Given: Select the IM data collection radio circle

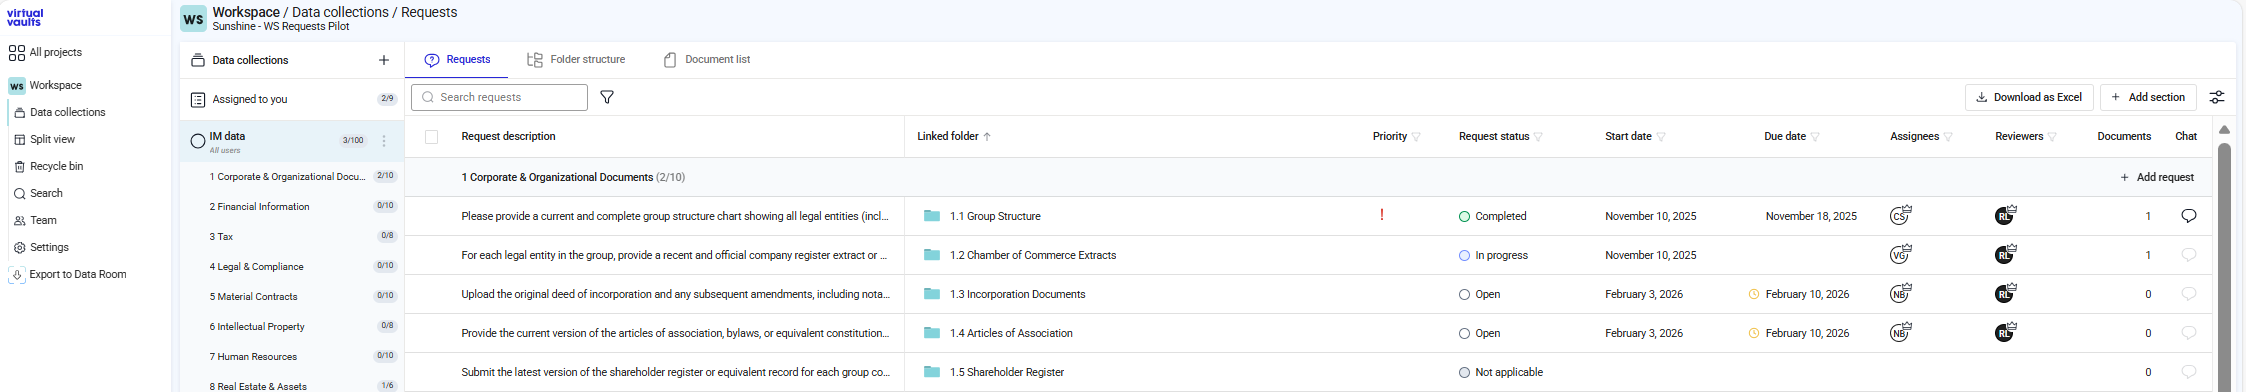Looking at the screenshot, I should click(x=197, y=141).
